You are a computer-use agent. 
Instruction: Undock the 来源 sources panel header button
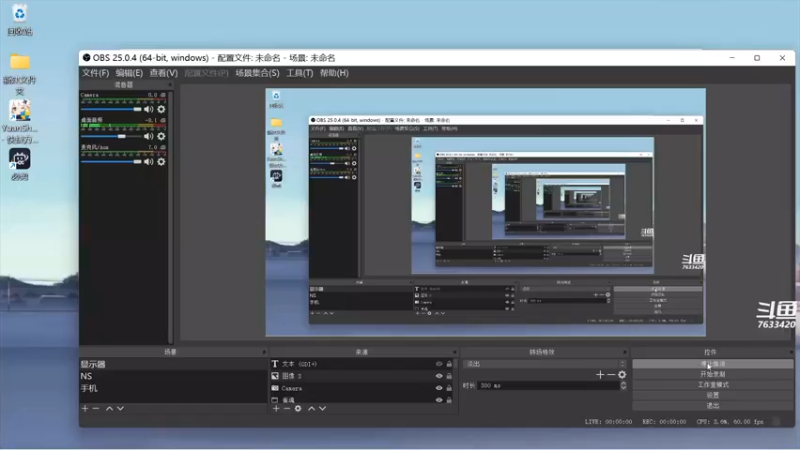tap(455, 352)
